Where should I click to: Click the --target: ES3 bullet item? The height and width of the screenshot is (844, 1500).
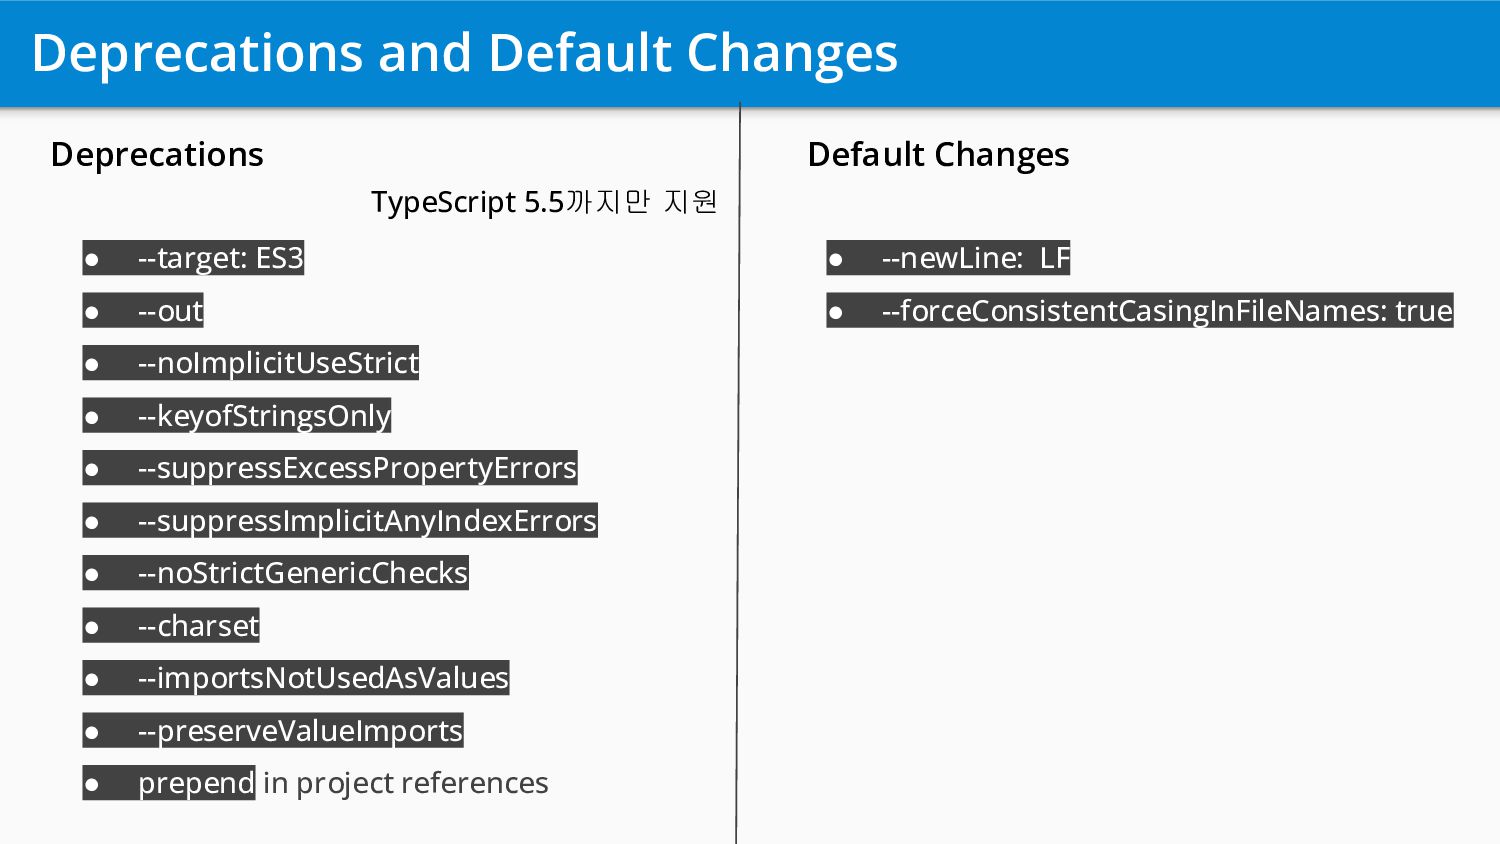coord(193,258)
